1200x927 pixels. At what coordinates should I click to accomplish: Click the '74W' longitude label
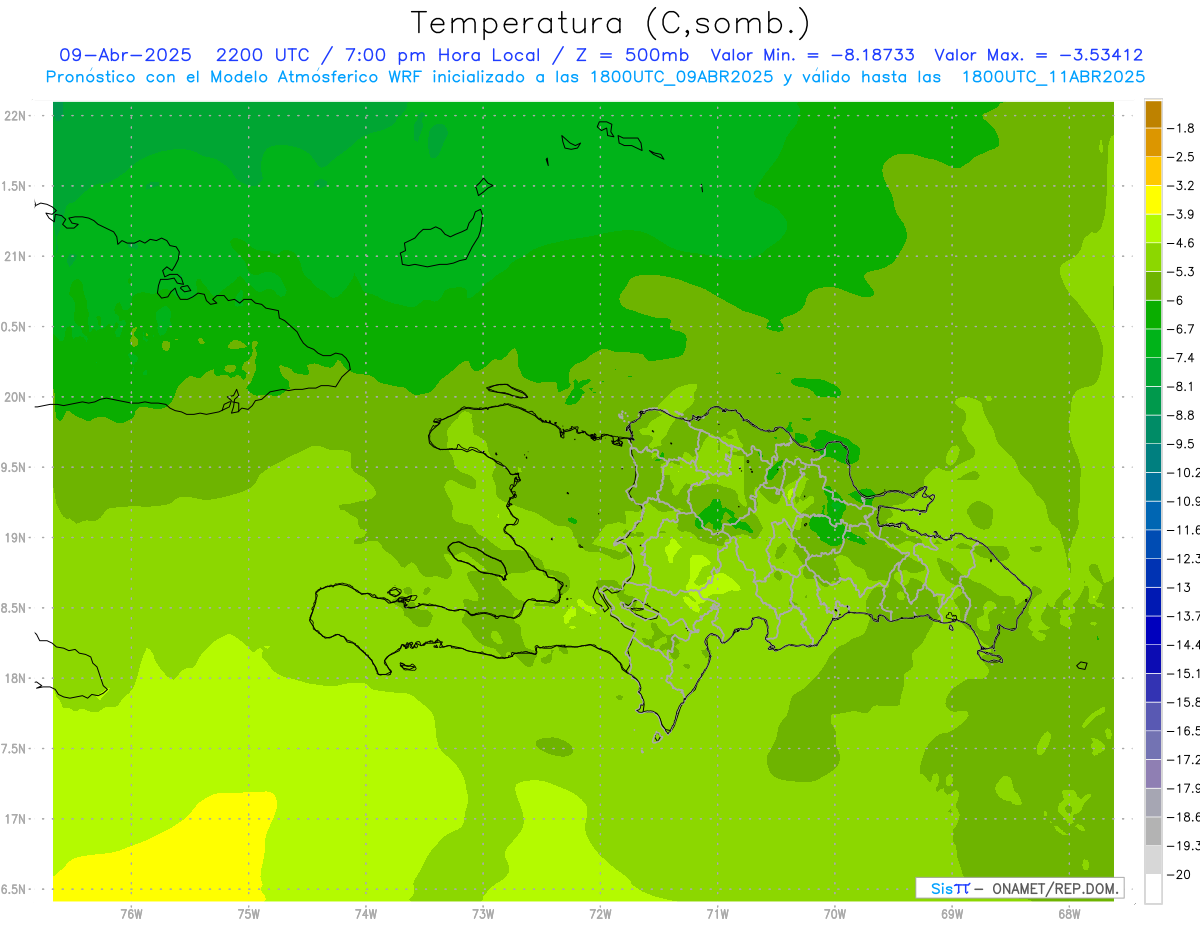point(366,914)
